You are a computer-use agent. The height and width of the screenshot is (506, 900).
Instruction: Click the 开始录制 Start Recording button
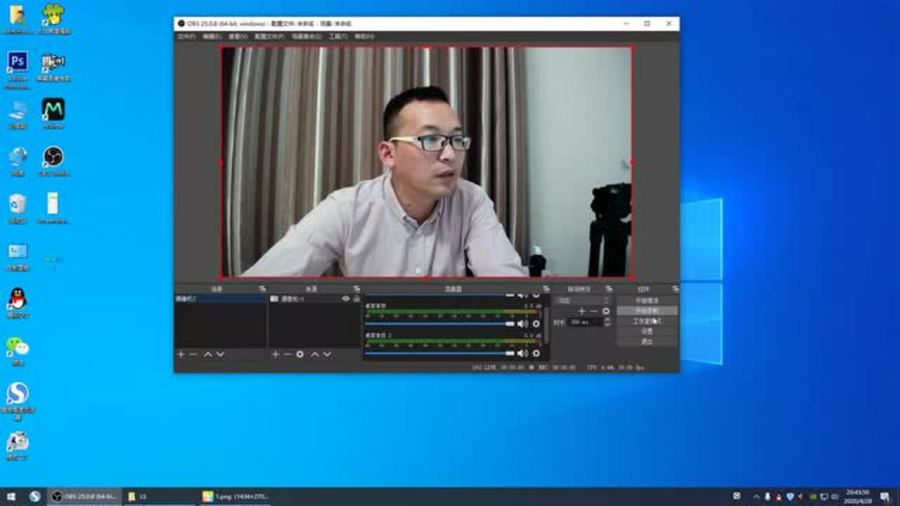tap(647, 311)
